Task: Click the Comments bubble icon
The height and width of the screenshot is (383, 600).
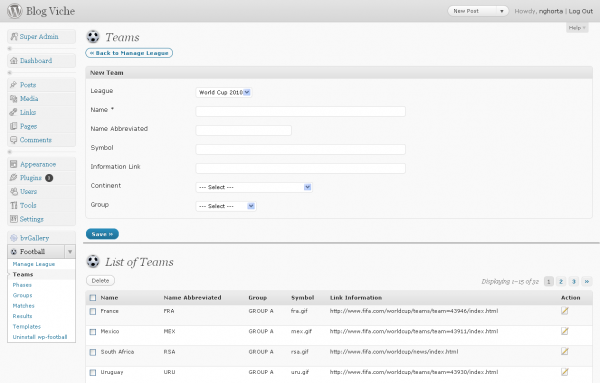Action: tap(14, 140)
